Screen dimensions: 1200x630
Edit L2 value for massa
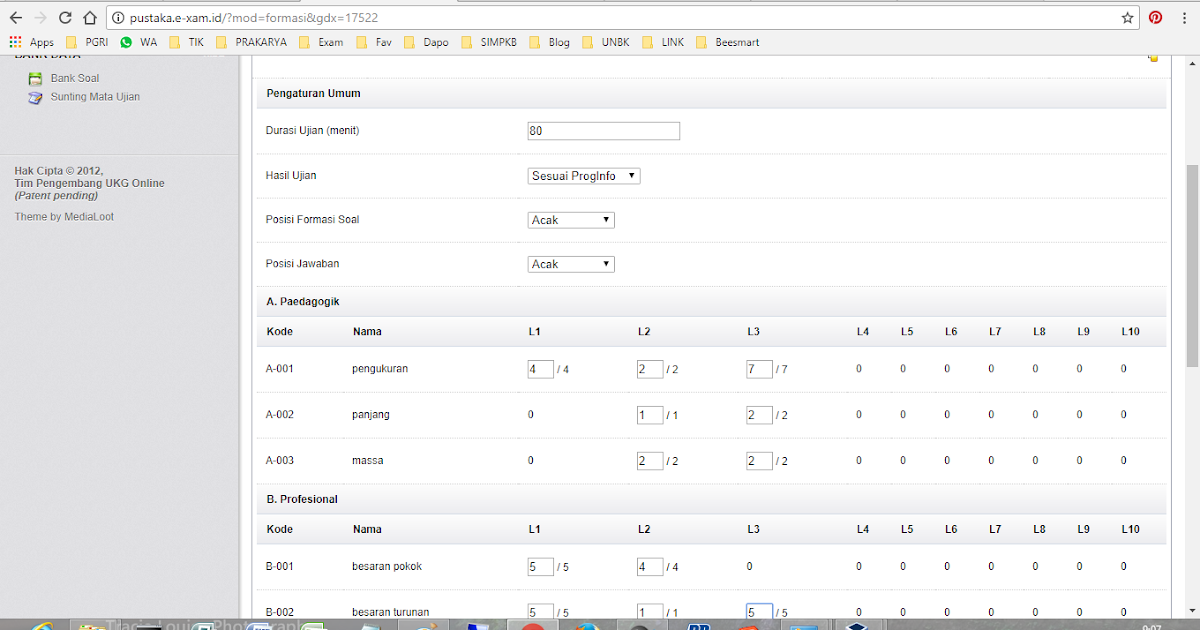click(650, 461)
